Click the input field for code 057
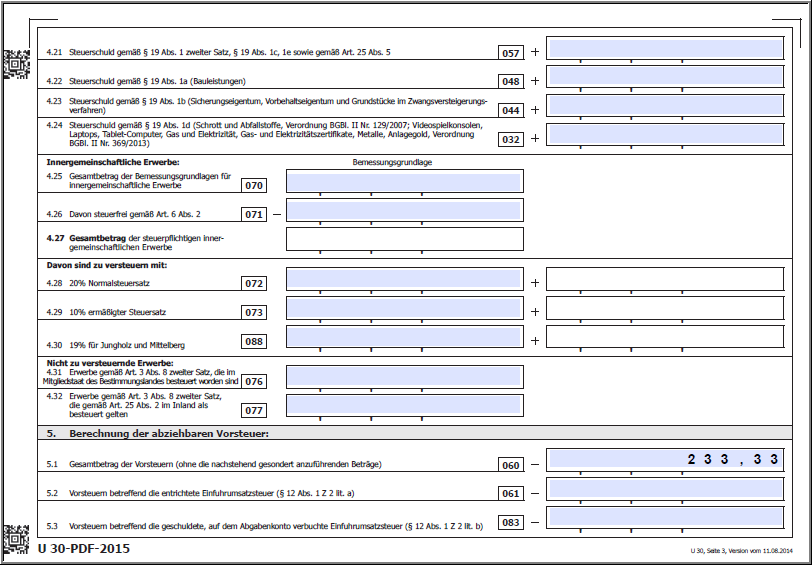The image size is (812, 565). pos(665,49)
